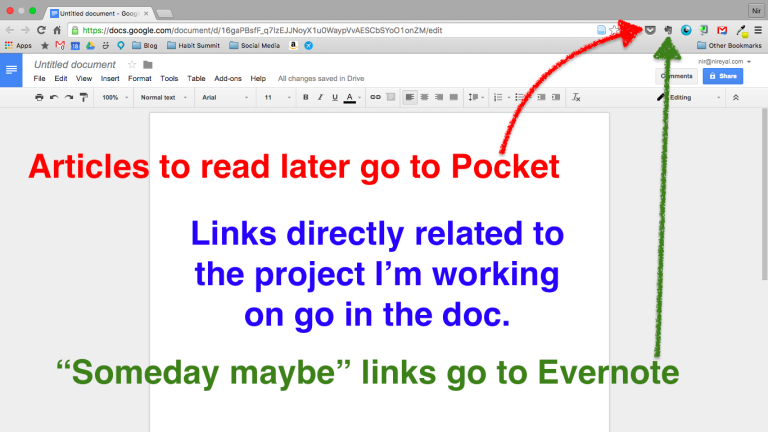Open the Add-ons menu
This screenshot has height=432, width=768.
(228, 78)
